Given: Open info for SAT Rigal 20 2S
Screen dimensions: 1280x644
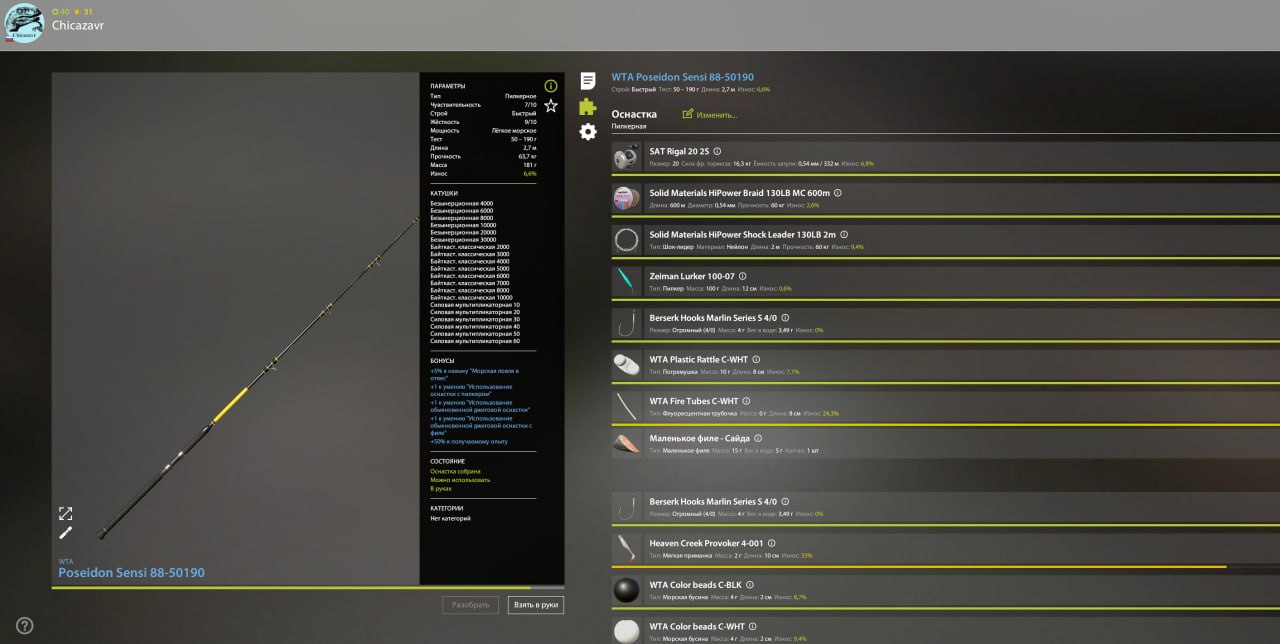Looking at the screenshot, I should (717, 151).
